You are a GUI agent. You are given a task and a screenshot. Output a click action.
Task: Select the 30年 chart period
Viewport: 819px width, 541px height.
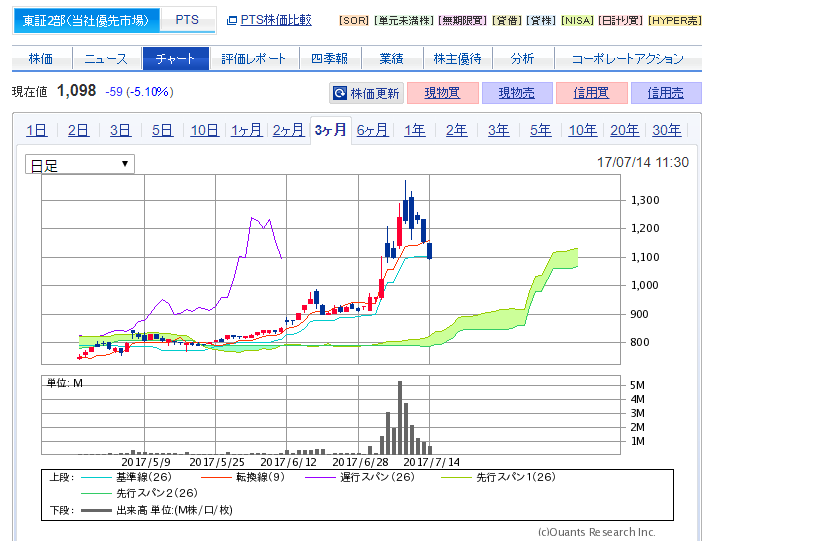pyautogui.click(x=666, y=130)
